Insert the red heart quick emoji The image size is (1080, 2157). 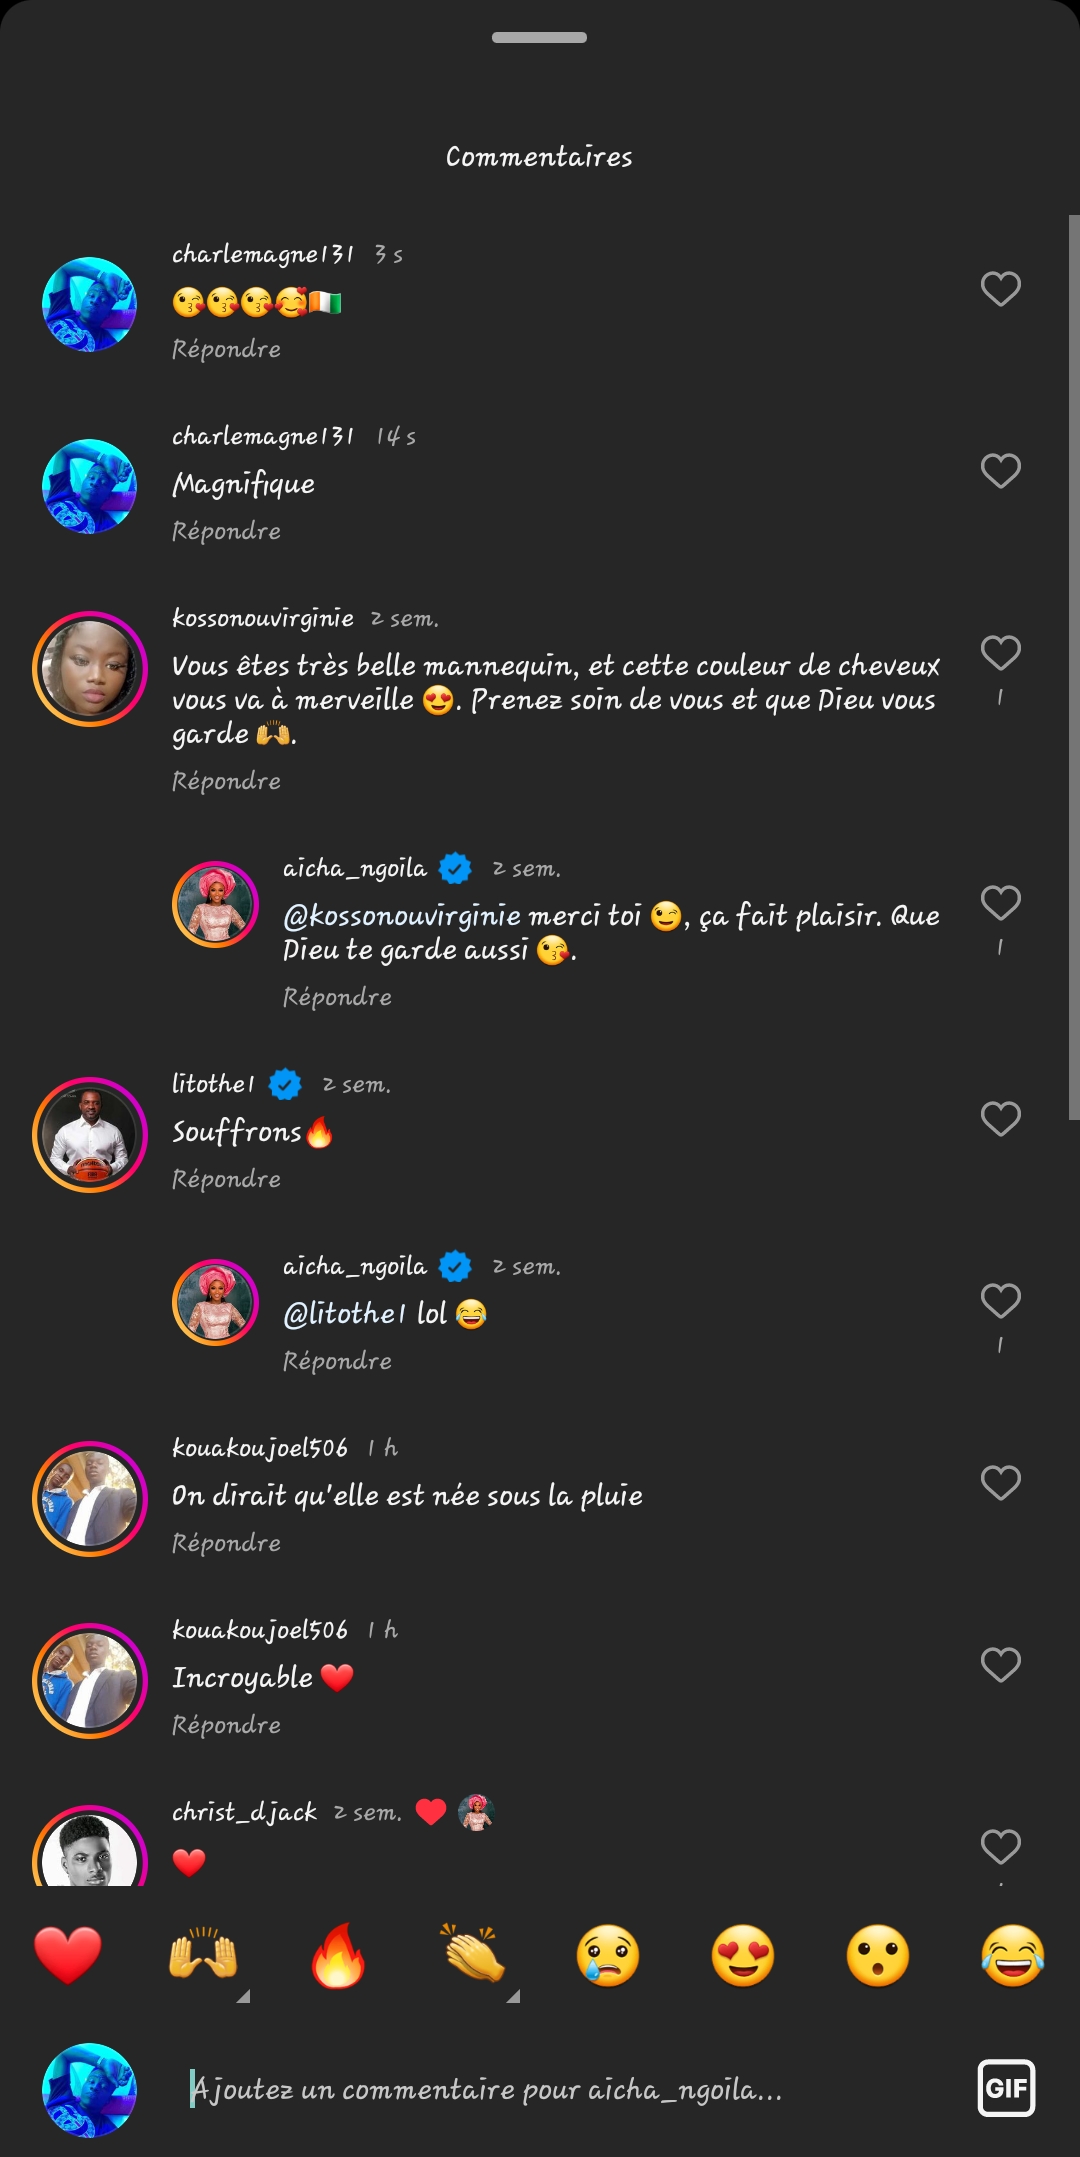click(x=68, y=1954)
